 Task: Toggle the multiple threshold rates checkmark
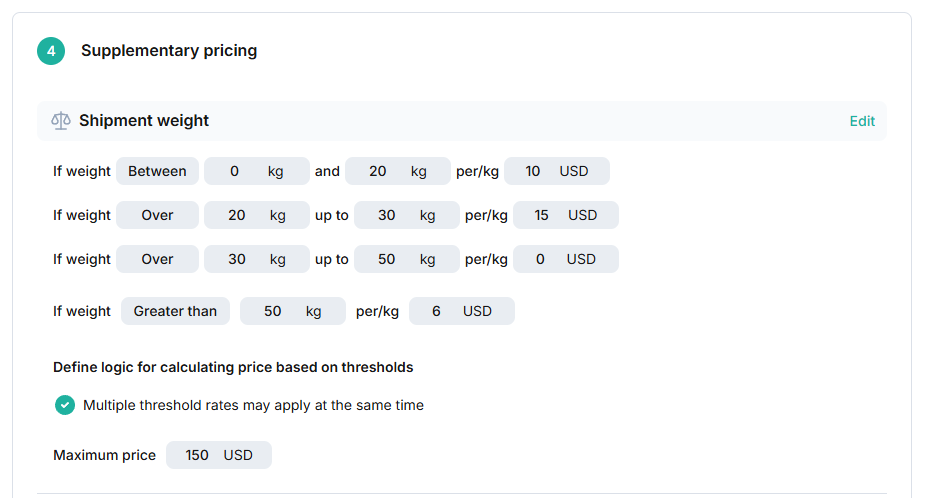click(65, 405)
